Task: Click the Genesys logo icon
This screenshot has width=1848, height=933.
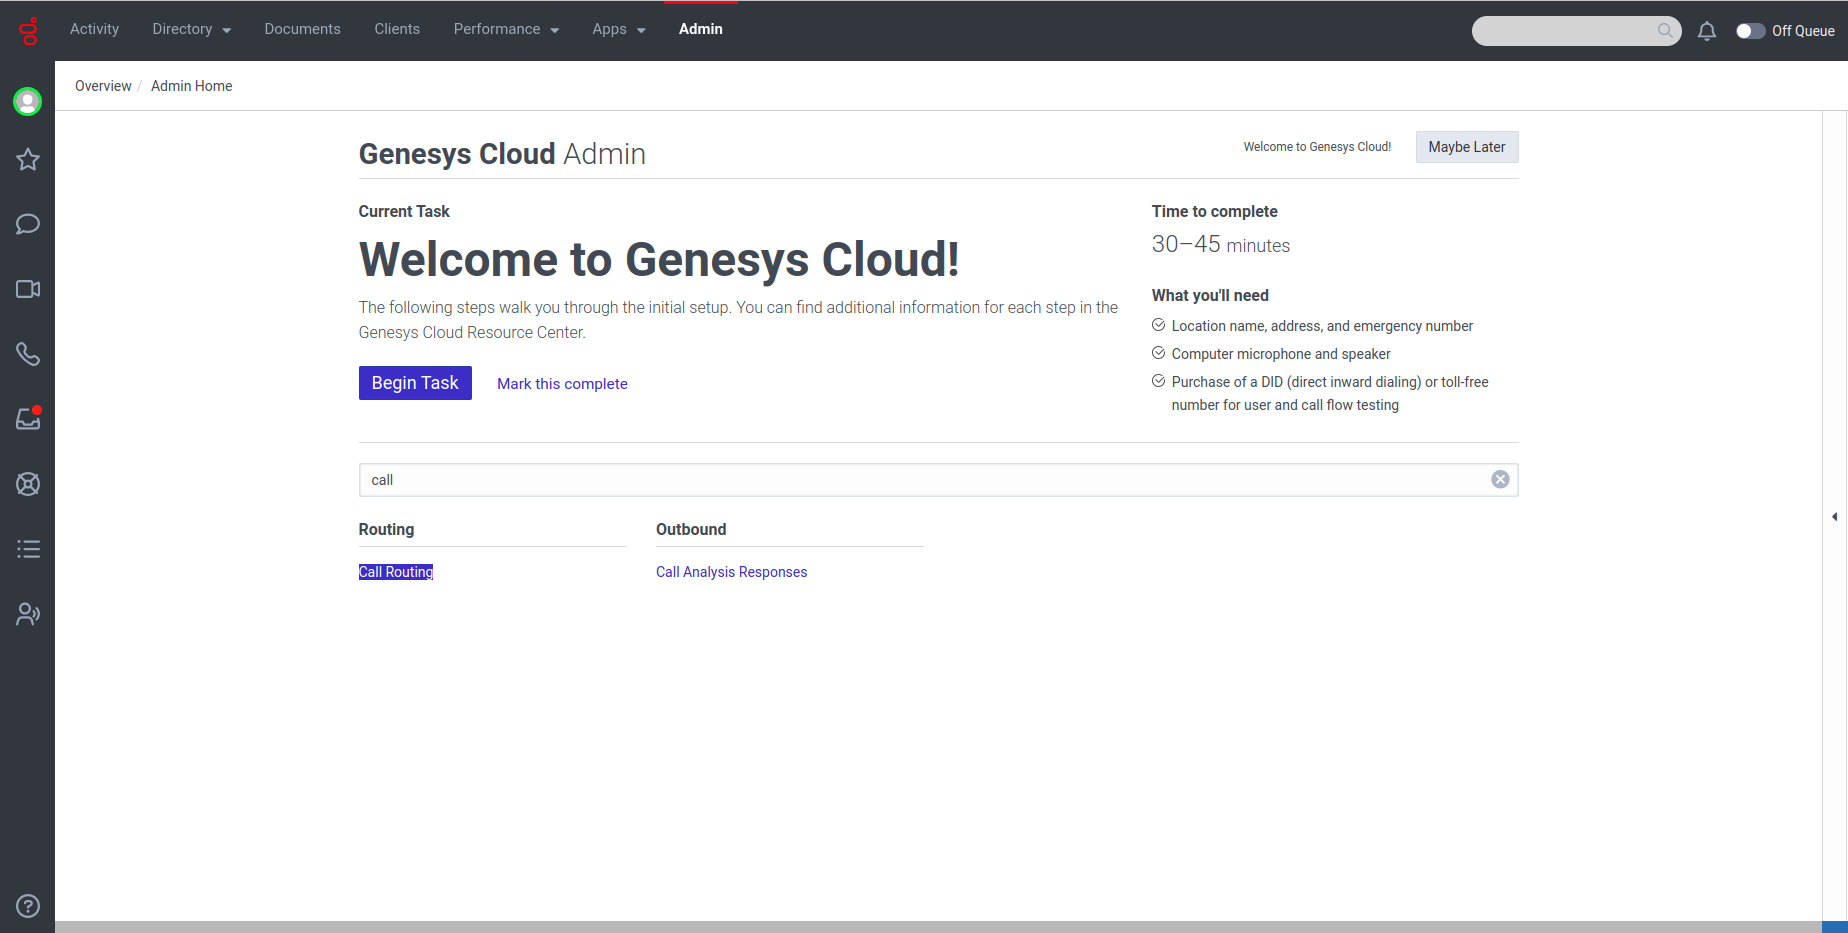Action: point(28,31)
